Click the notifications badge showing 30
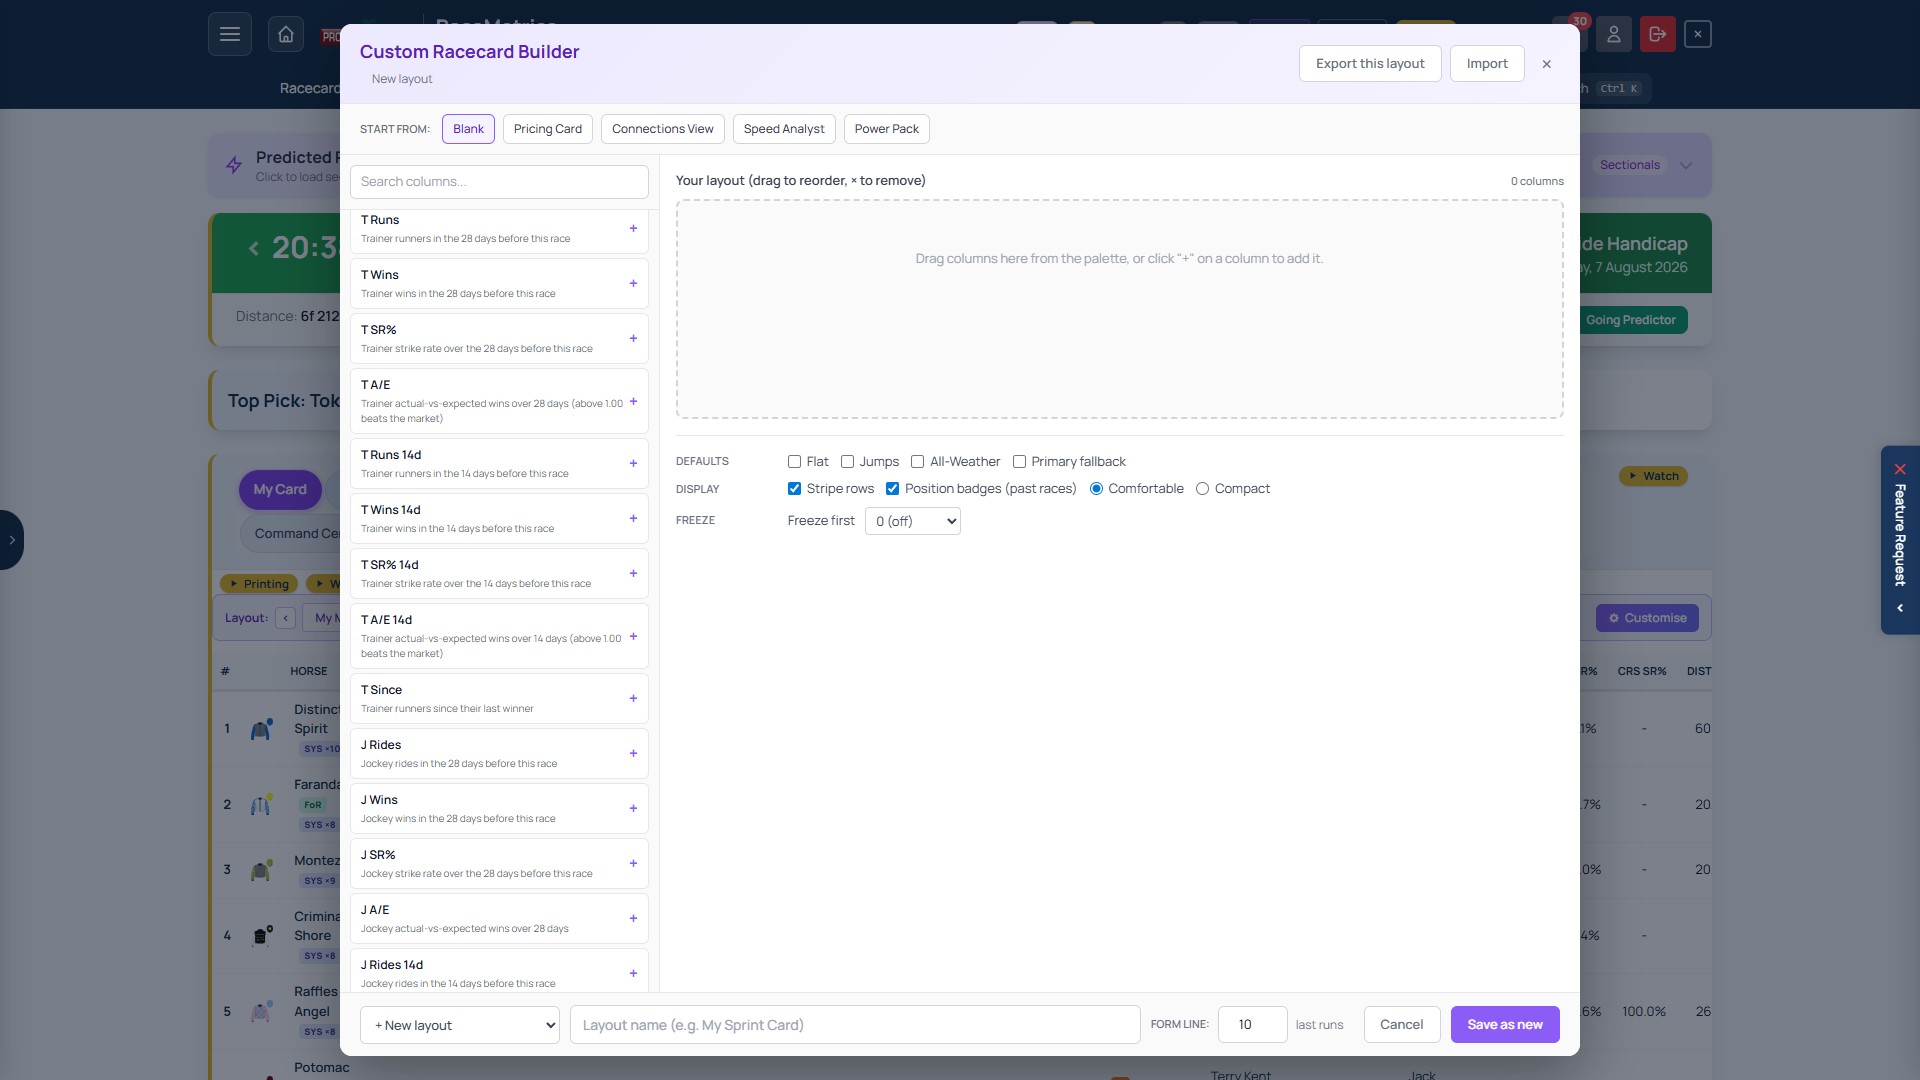This screenshot has height=1080, width=1920. tap(1580, 21)
